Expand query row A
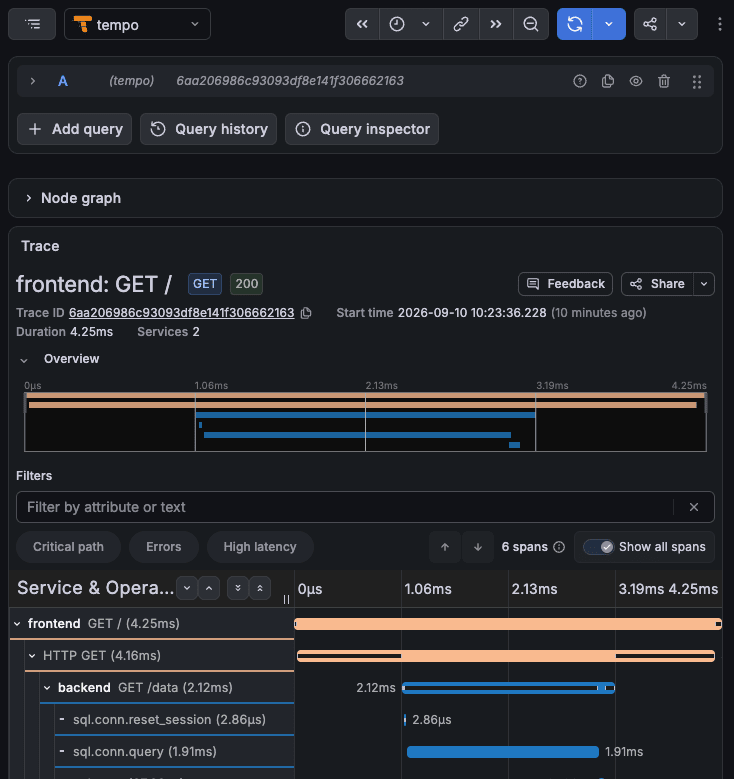 [33, 81]
